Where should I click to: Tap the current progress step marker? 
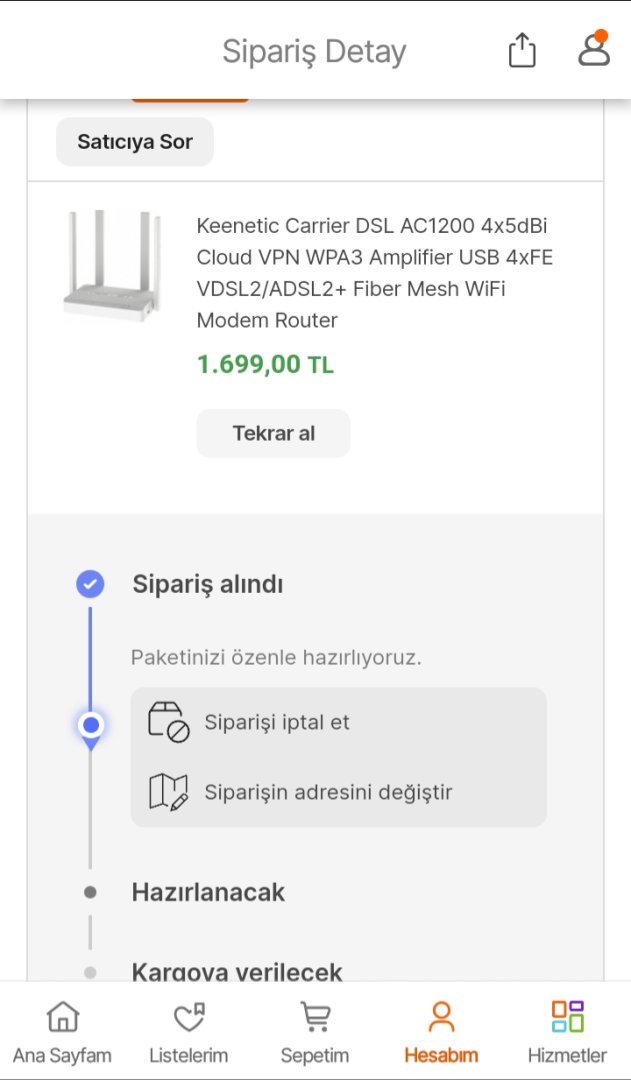91,725
